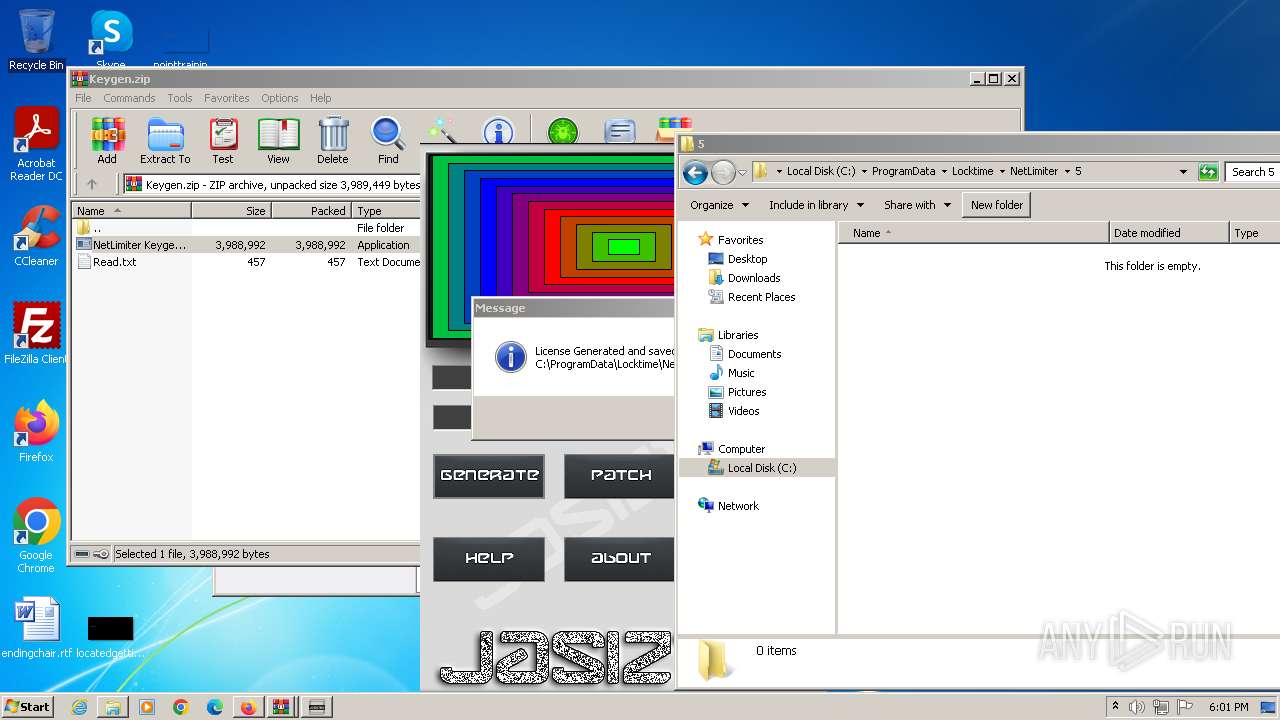Image resolution: width=1280 pixels, height=720 pixels.
Task: Open the Share with dropdown
Action: (916, 205)
